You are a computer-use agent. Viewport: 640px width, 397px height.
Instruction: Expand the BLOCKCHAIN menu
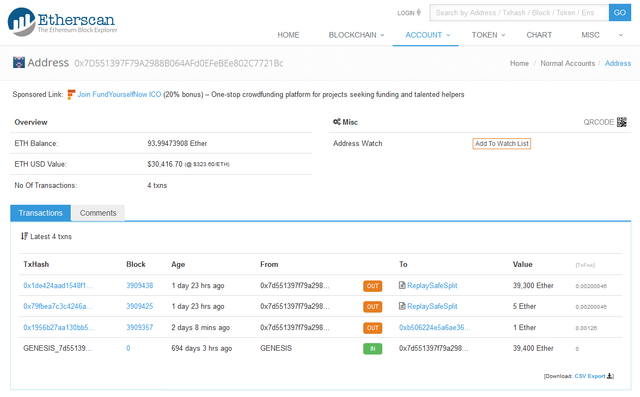[356, 35]
